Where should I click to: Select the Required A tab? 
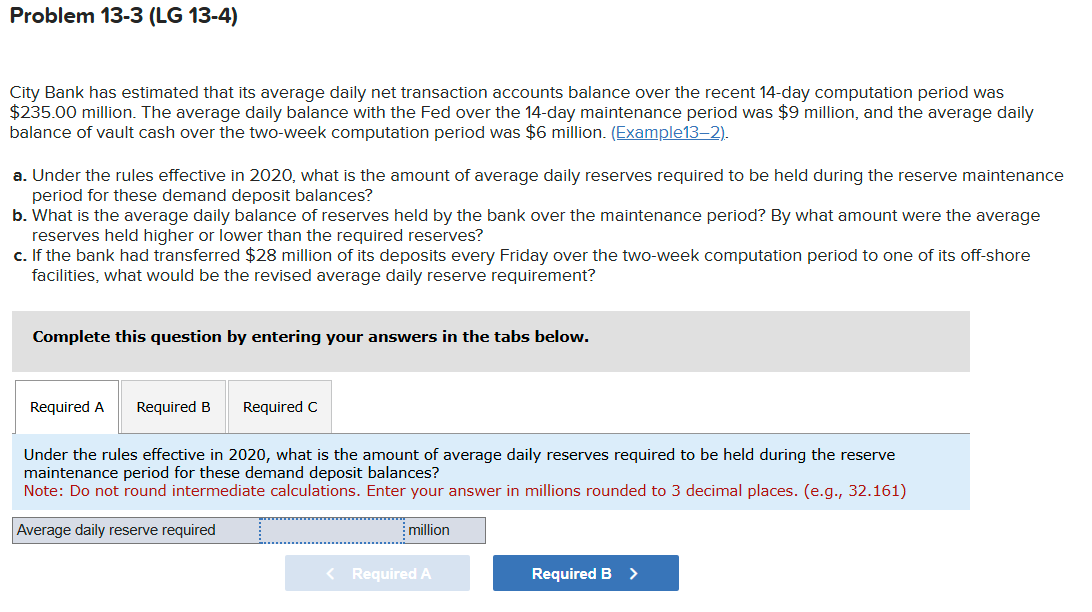tap(66, 406)
